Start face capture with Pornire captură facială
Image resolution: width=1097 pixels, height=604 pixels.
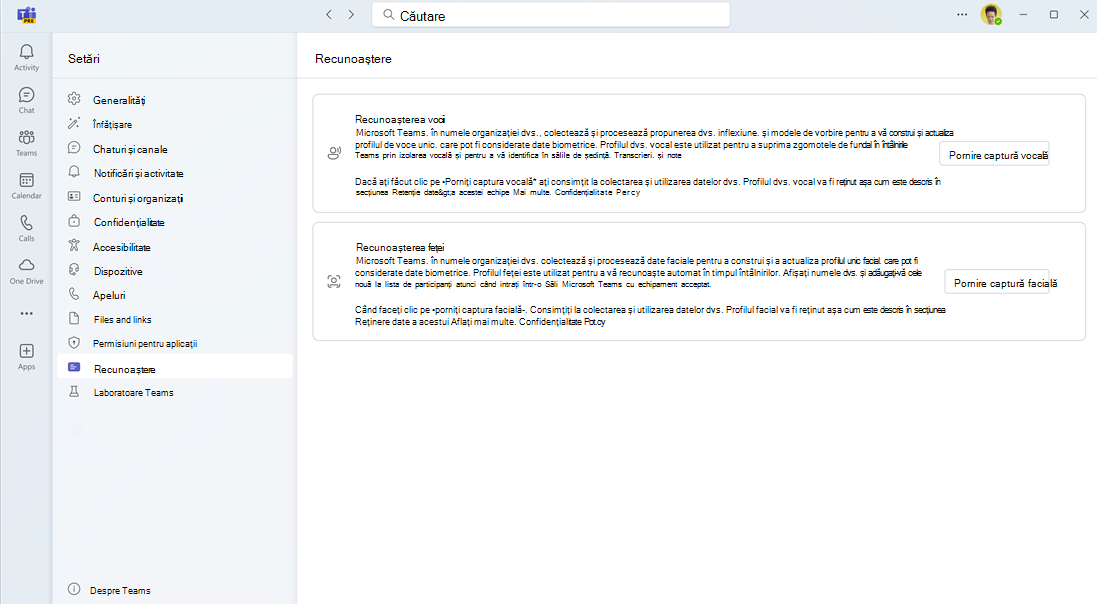[997, 283]
